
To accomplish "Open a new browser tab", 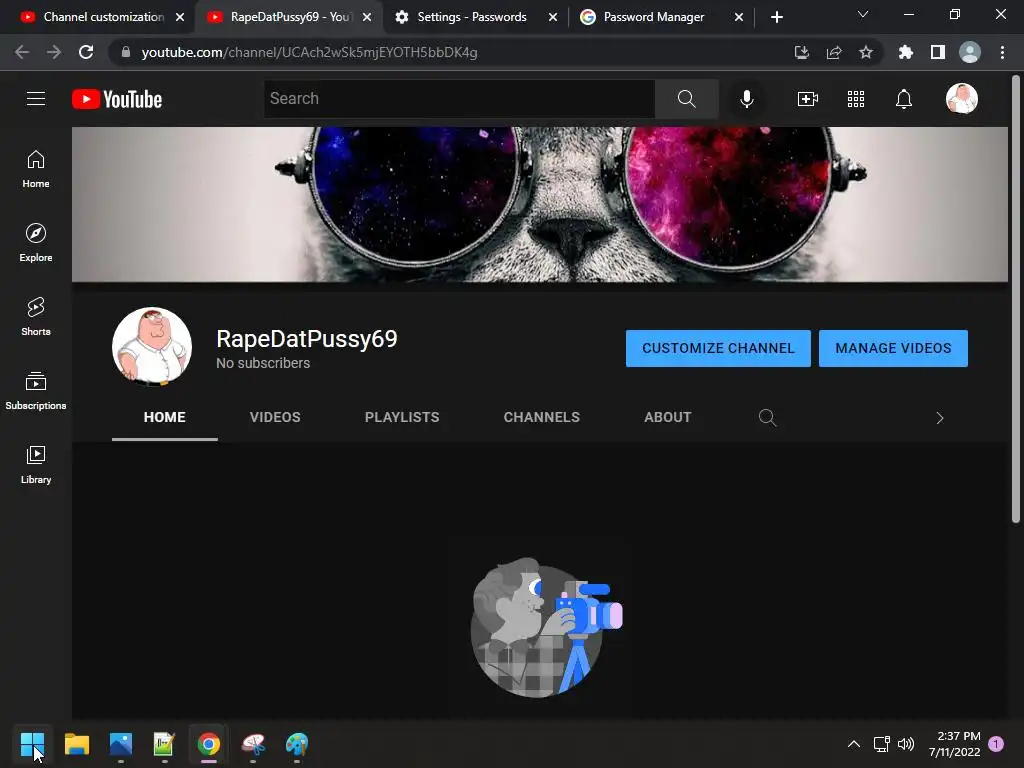I will (776, 17).
